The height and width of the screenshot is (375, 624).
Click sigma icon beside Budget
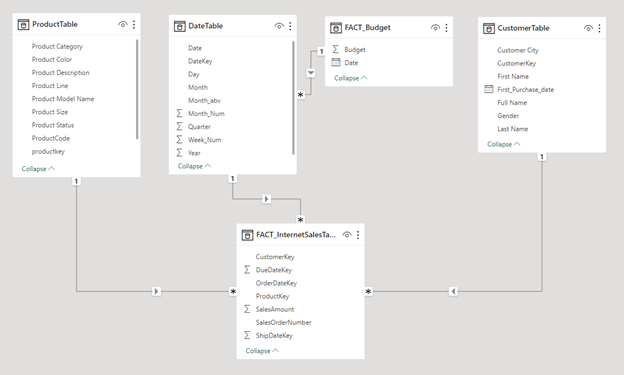click(335, 49)
